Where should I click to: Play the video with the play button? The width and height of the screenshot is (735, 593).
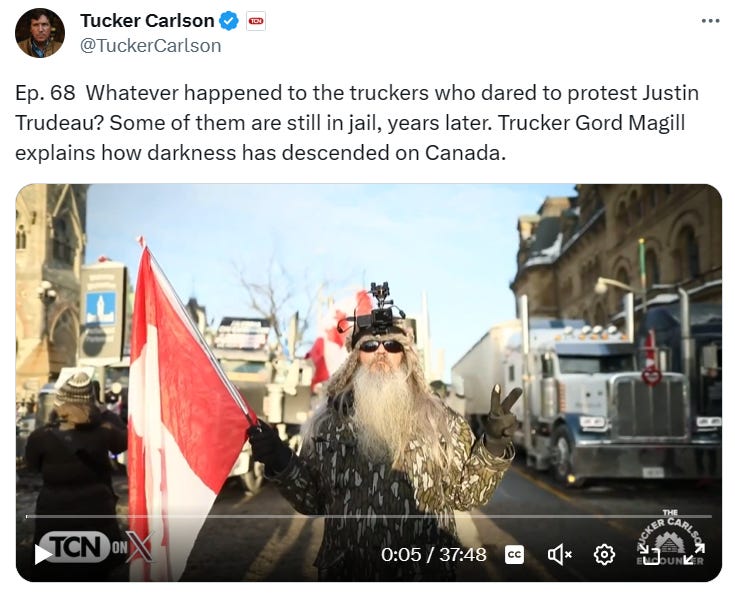click(x=43, y=555)
